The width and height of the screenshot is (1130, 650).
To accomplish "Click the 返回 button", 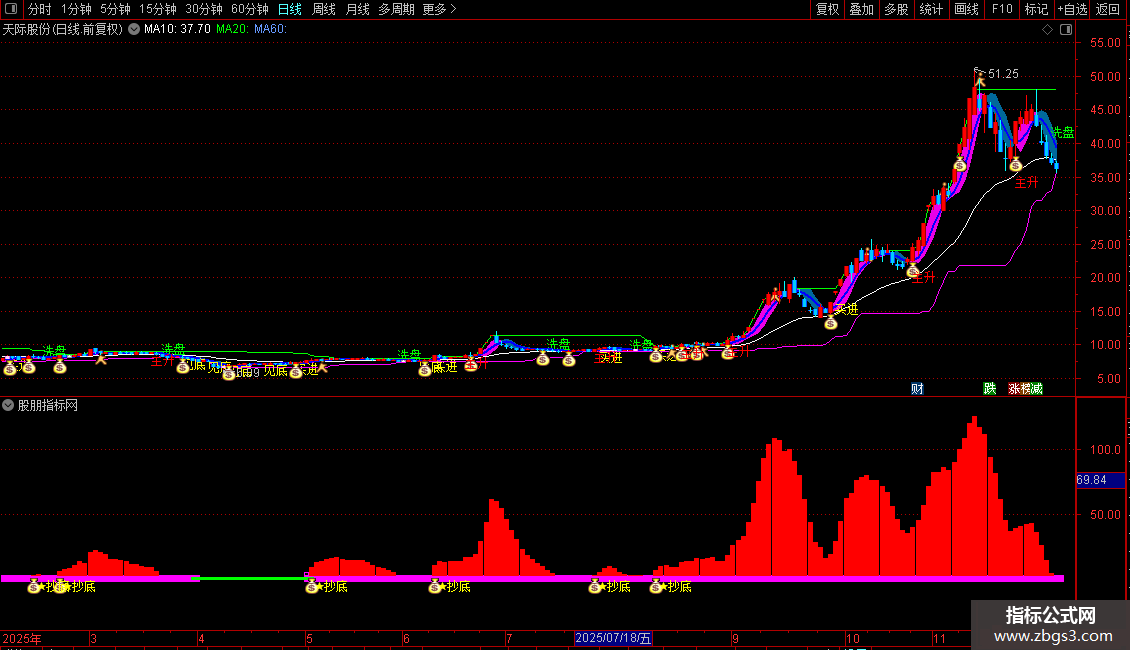I will click(x=1108, y=9).
